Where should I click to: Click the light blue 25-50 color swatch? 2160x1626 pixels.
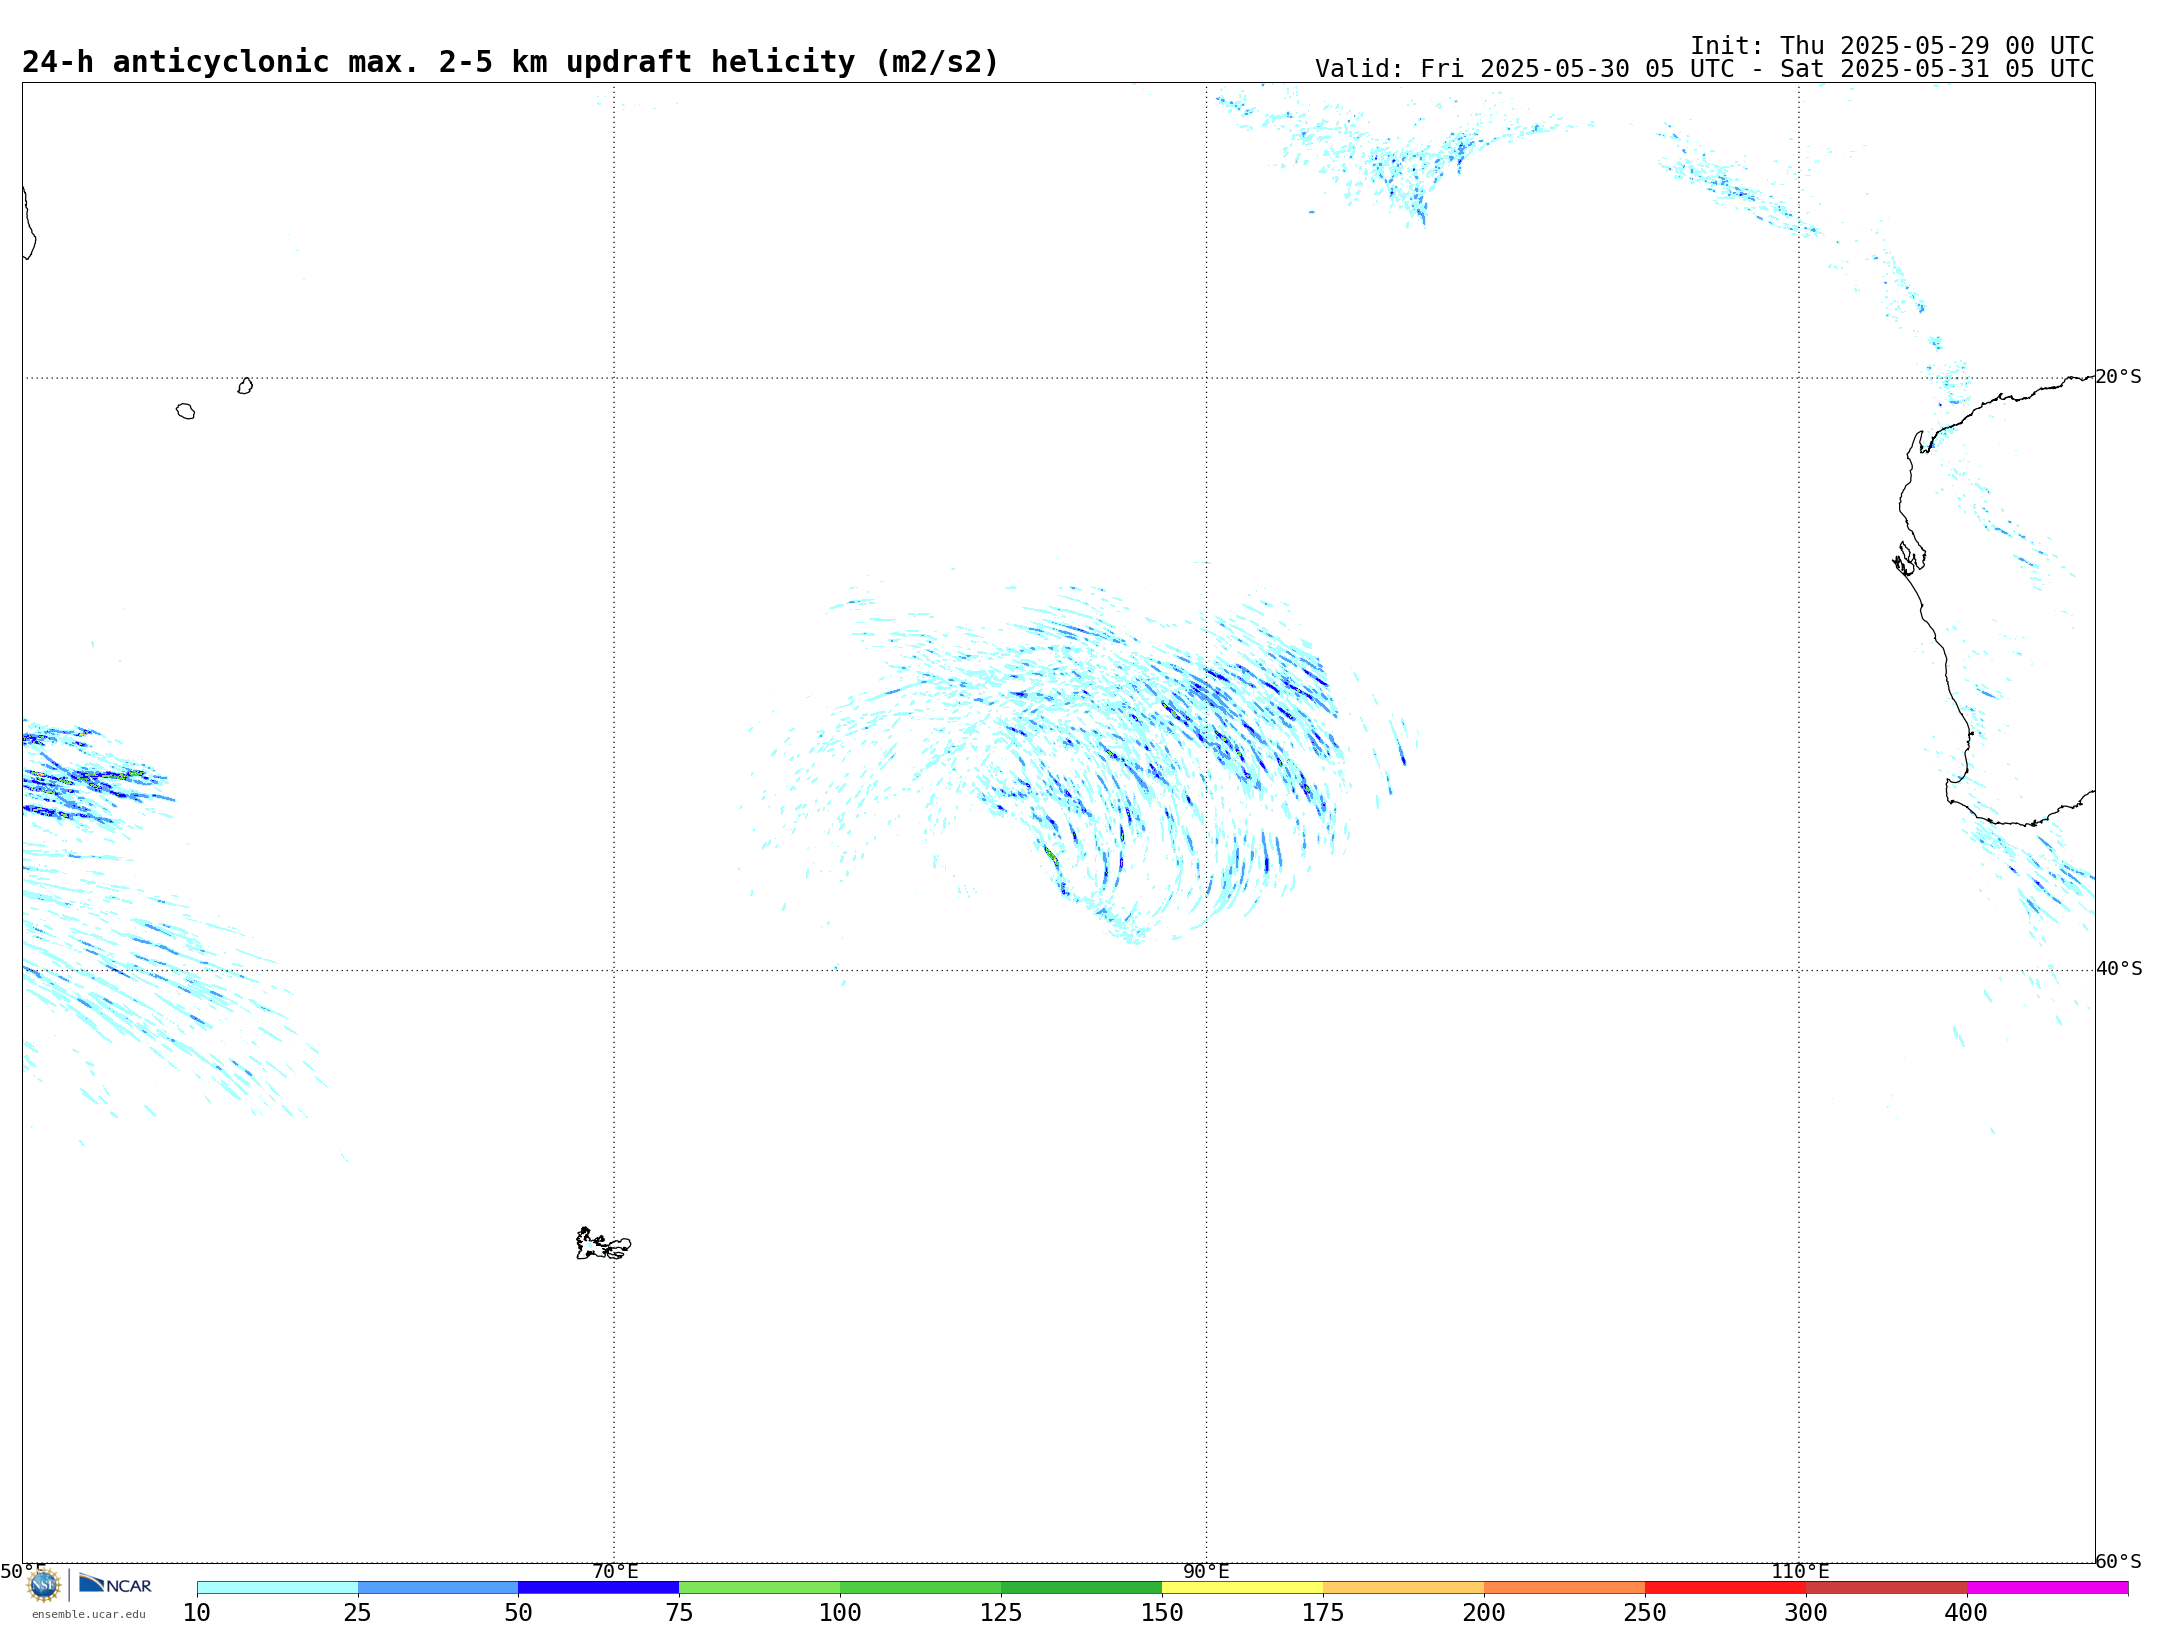click(438, 1587)
